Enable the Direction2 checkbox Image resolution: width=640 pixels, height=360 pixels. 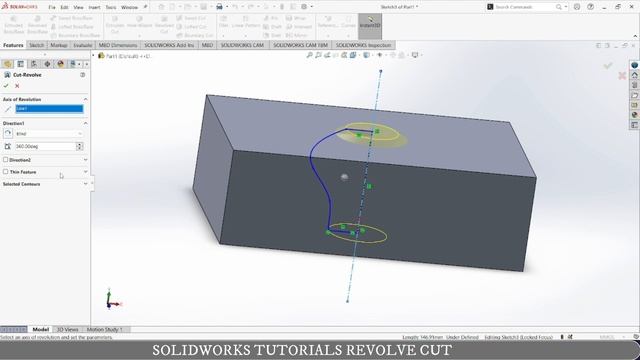point(6,160)
